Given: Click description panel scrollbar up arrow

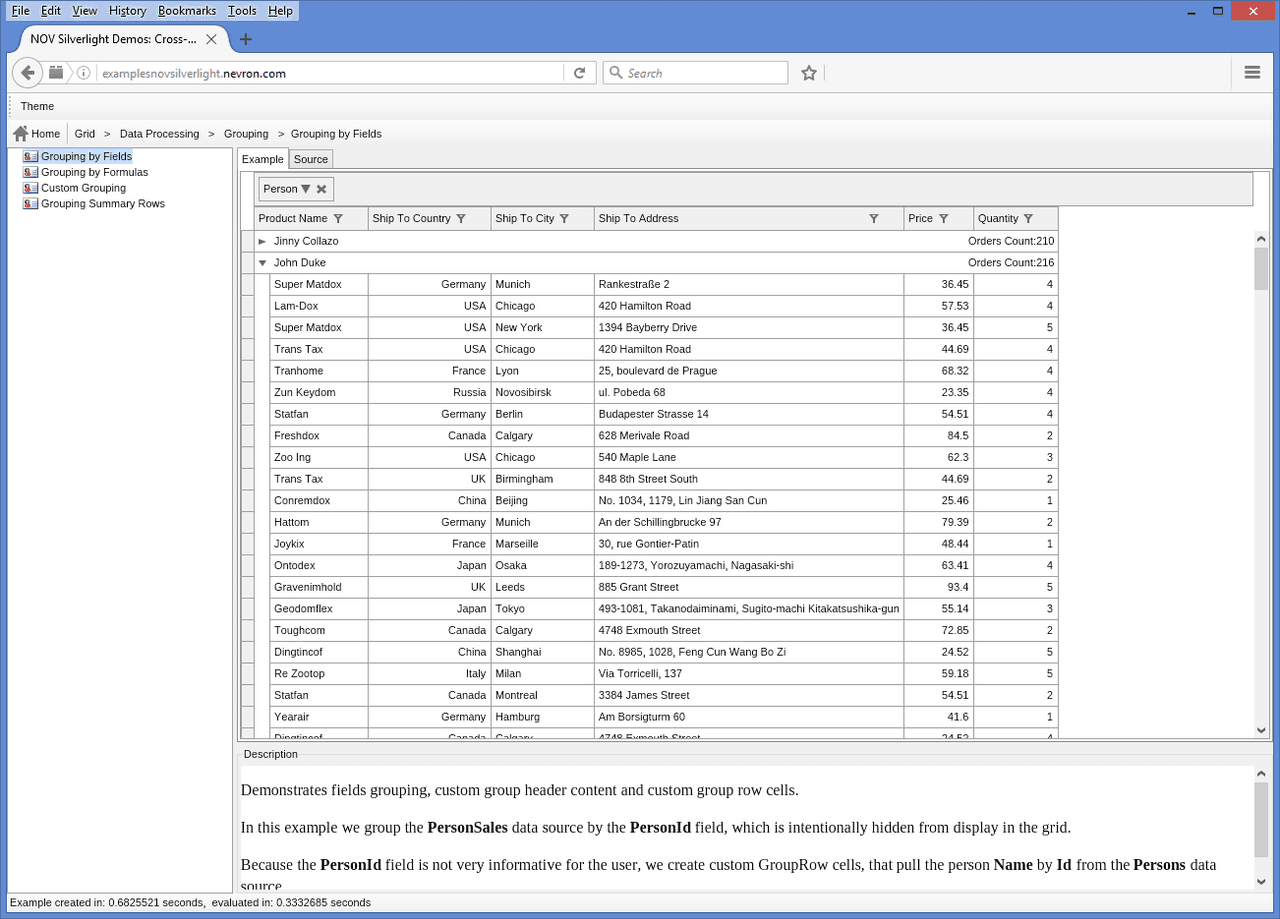Looking at the screenshot, I should click(x=1262, y=774).
